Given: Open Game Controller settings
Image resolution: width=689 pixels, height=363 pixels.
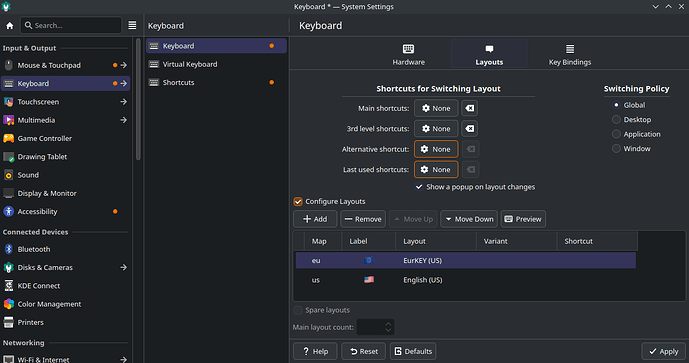Looking at the screenshot, I should click(x=65, y=138).
